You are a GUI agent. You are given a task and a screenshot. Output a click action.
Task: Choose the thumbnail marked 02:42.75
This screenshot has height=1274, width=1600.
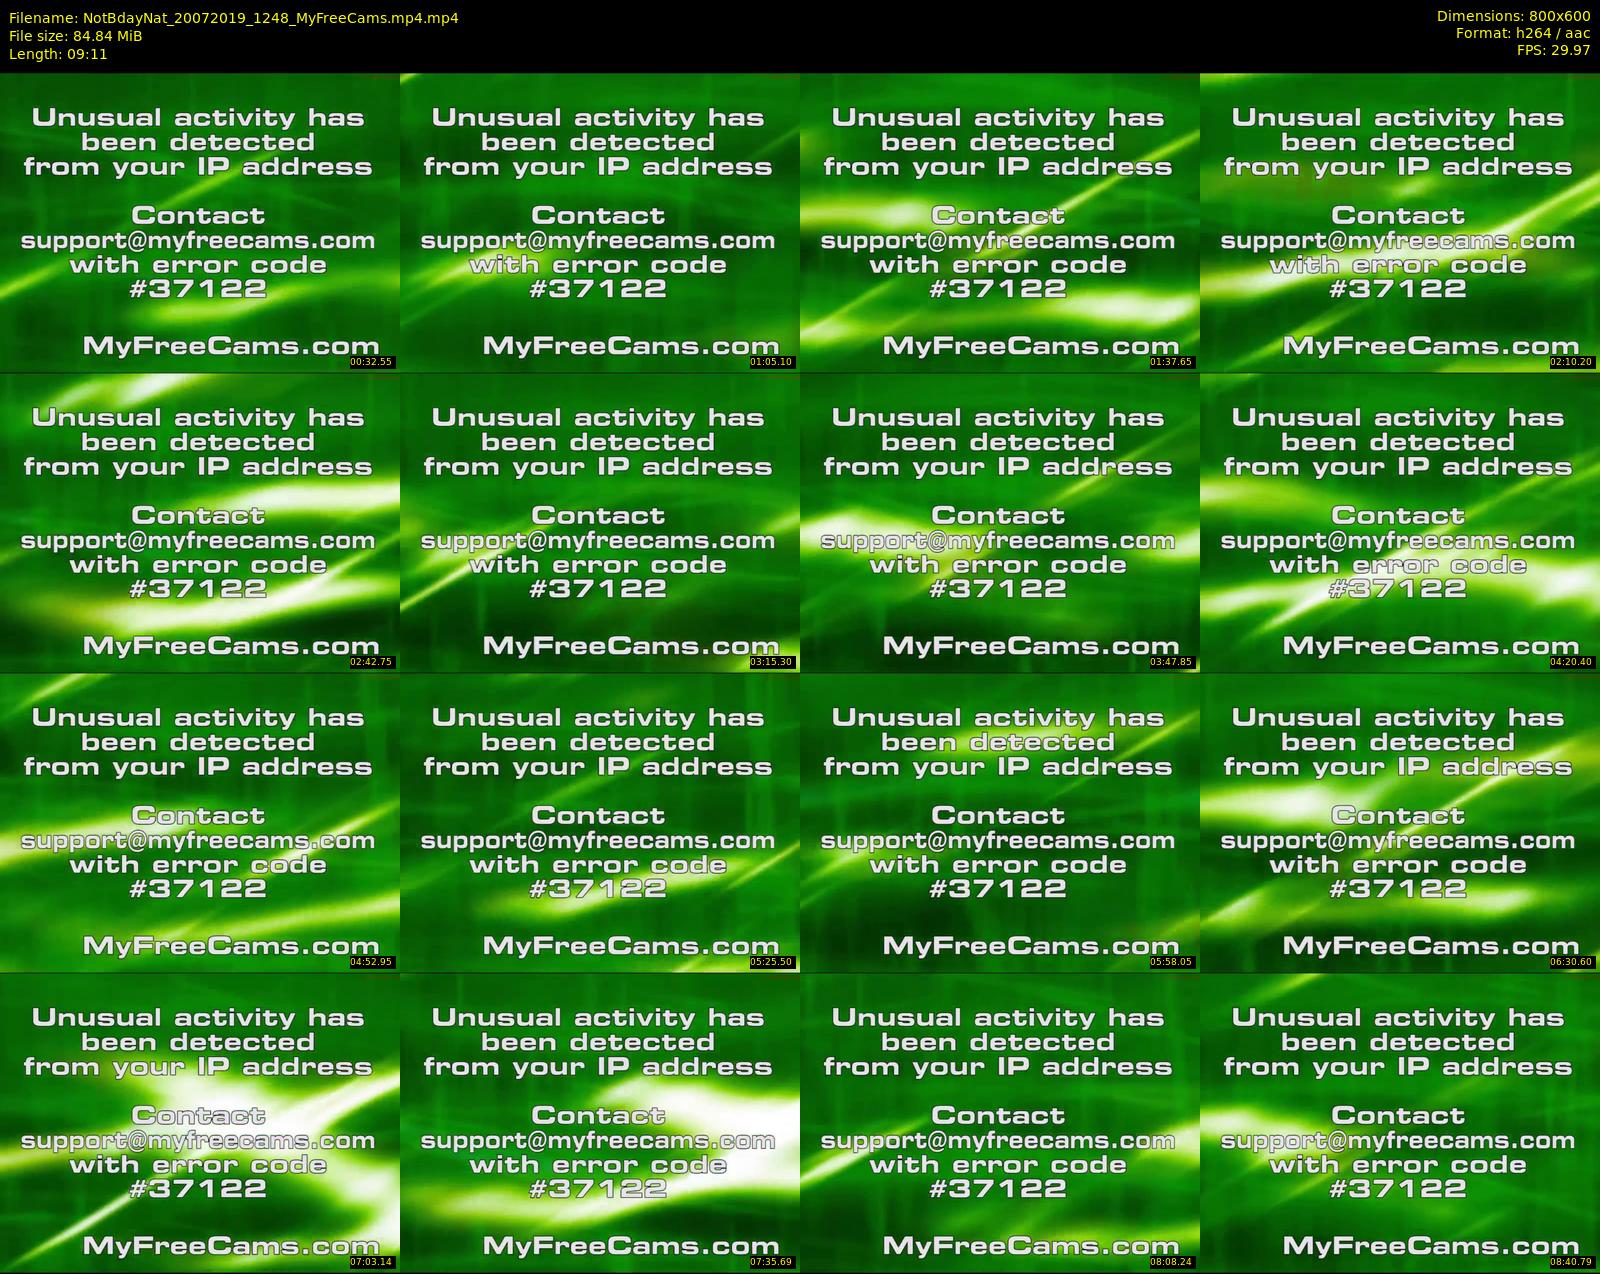click(199, 522)
